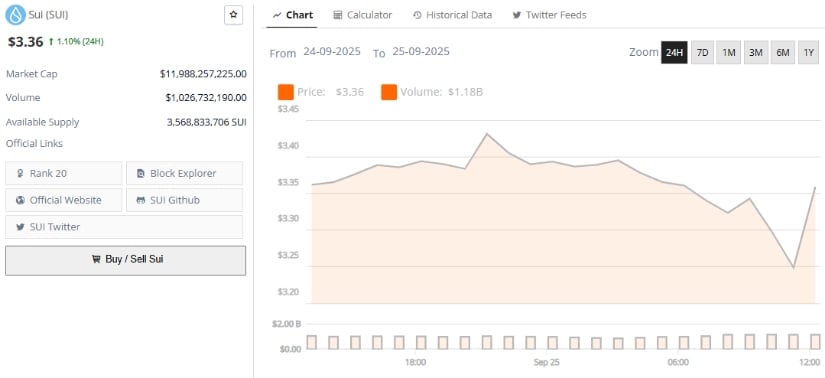Click the last volume bar at 12:00
The width and height of the screenshot is (825, 378).
pyautogui.click(x=816, y=342)
